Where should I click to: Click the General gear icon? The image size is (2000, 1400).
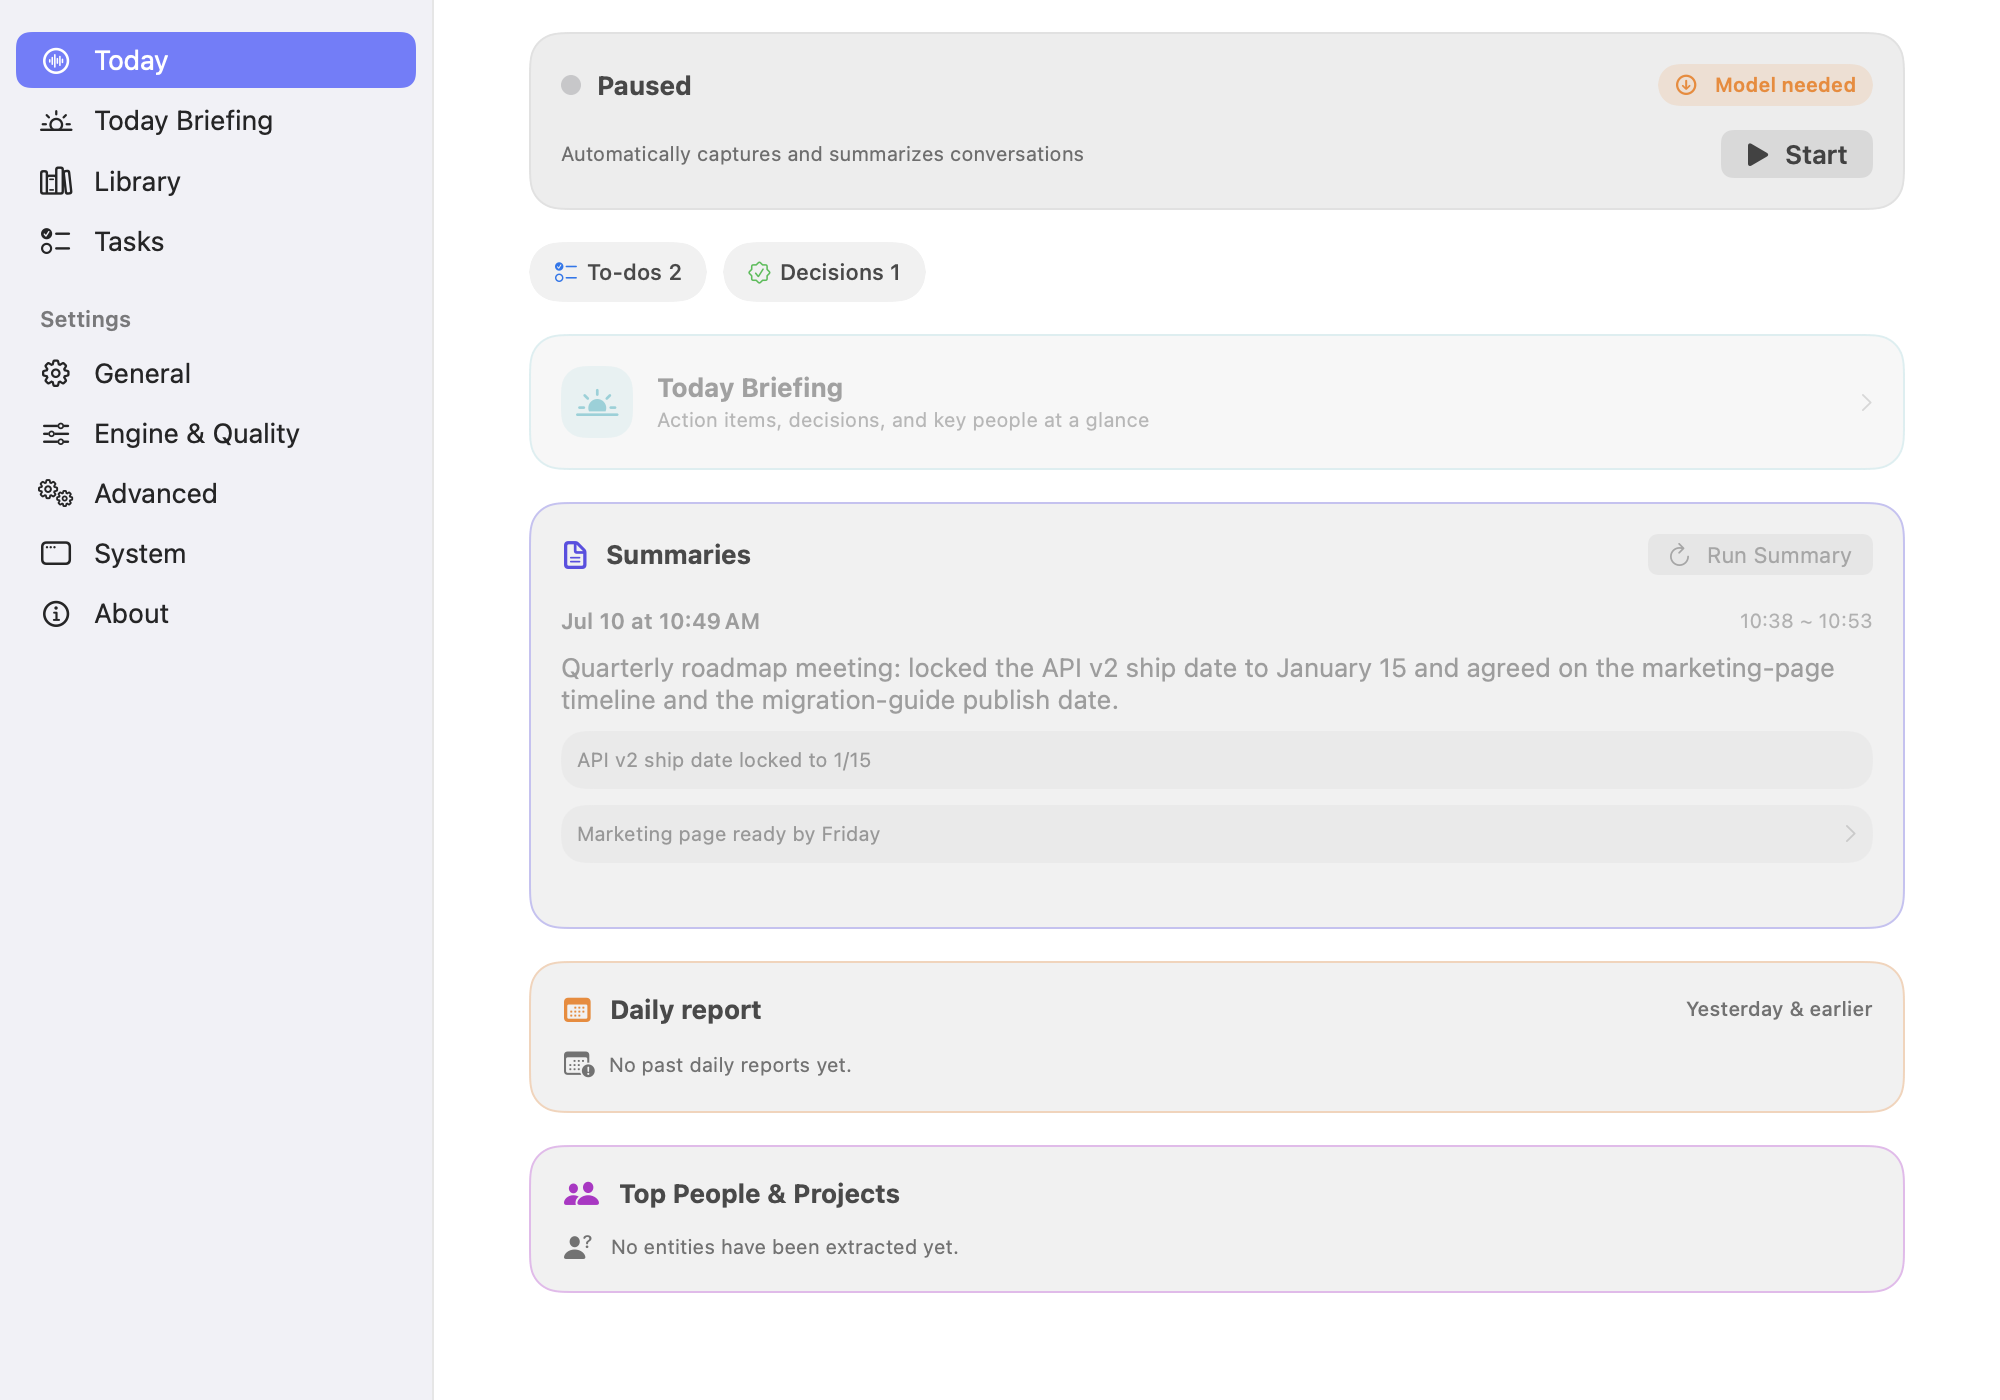point(56,373)
